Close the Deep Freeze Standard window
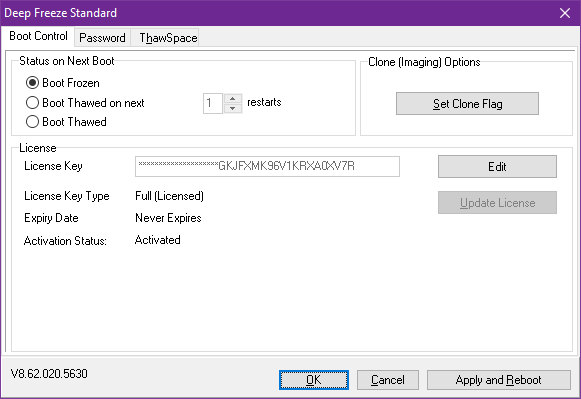The width and height of the screenshot is (581, 399). point(565,13)
